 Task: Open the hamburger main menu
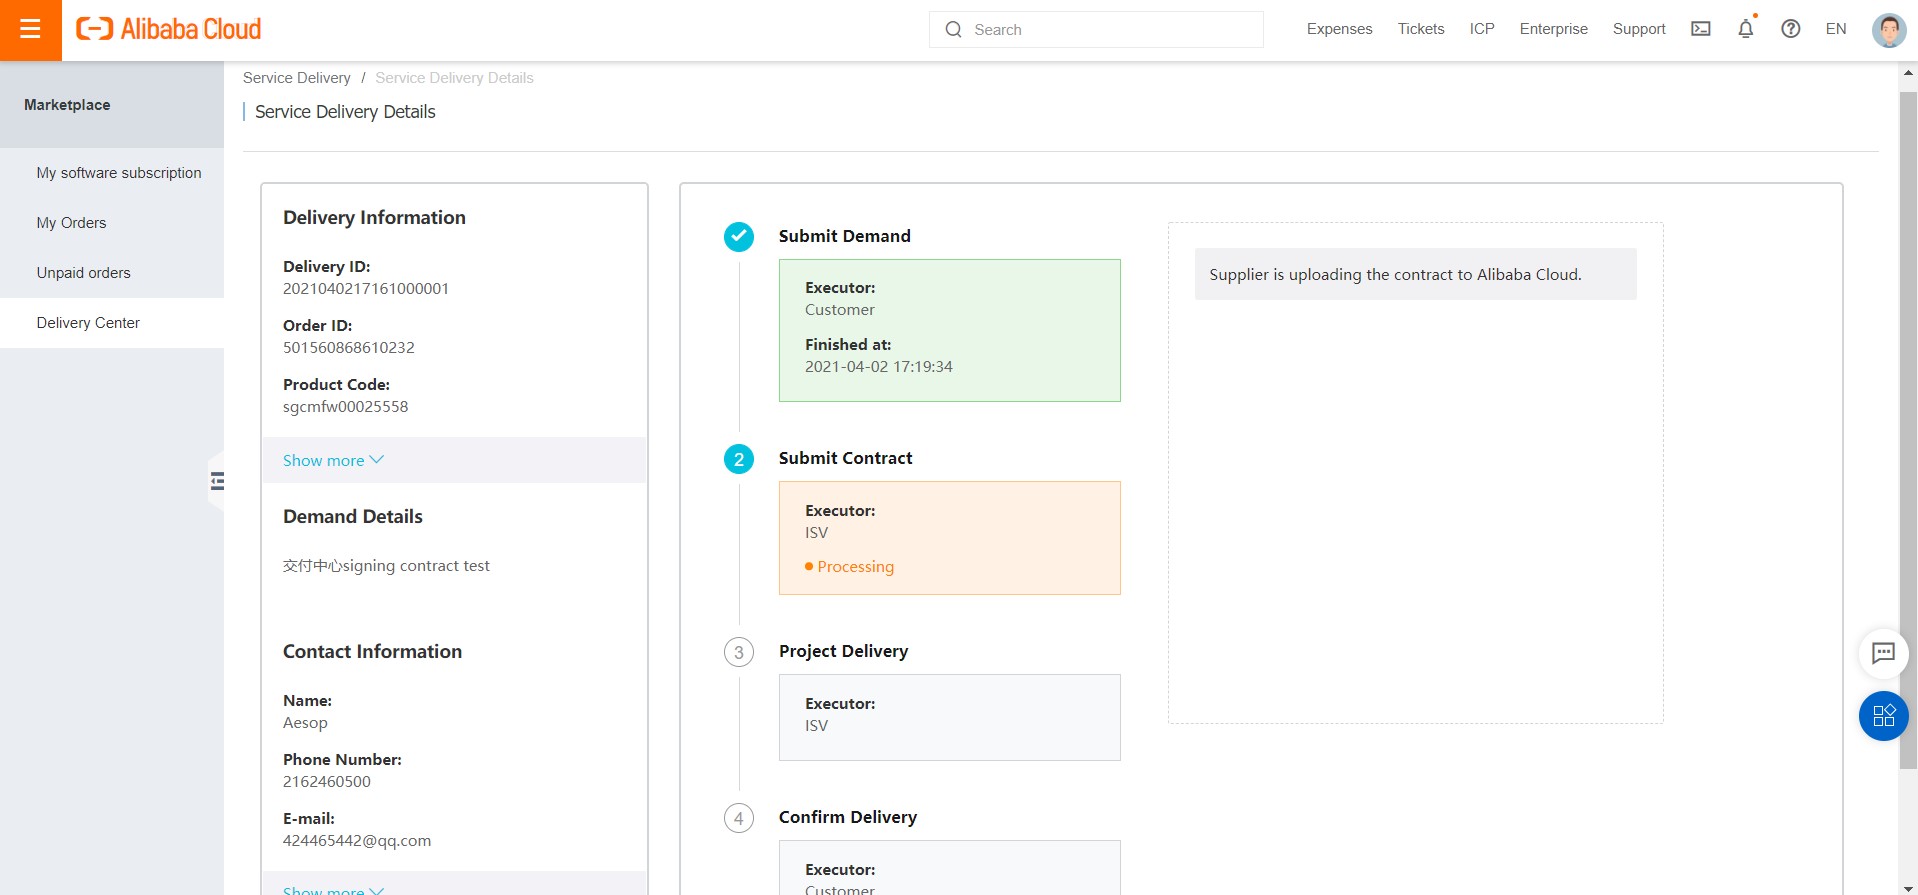pyautogui.click(x=30, y=30)
